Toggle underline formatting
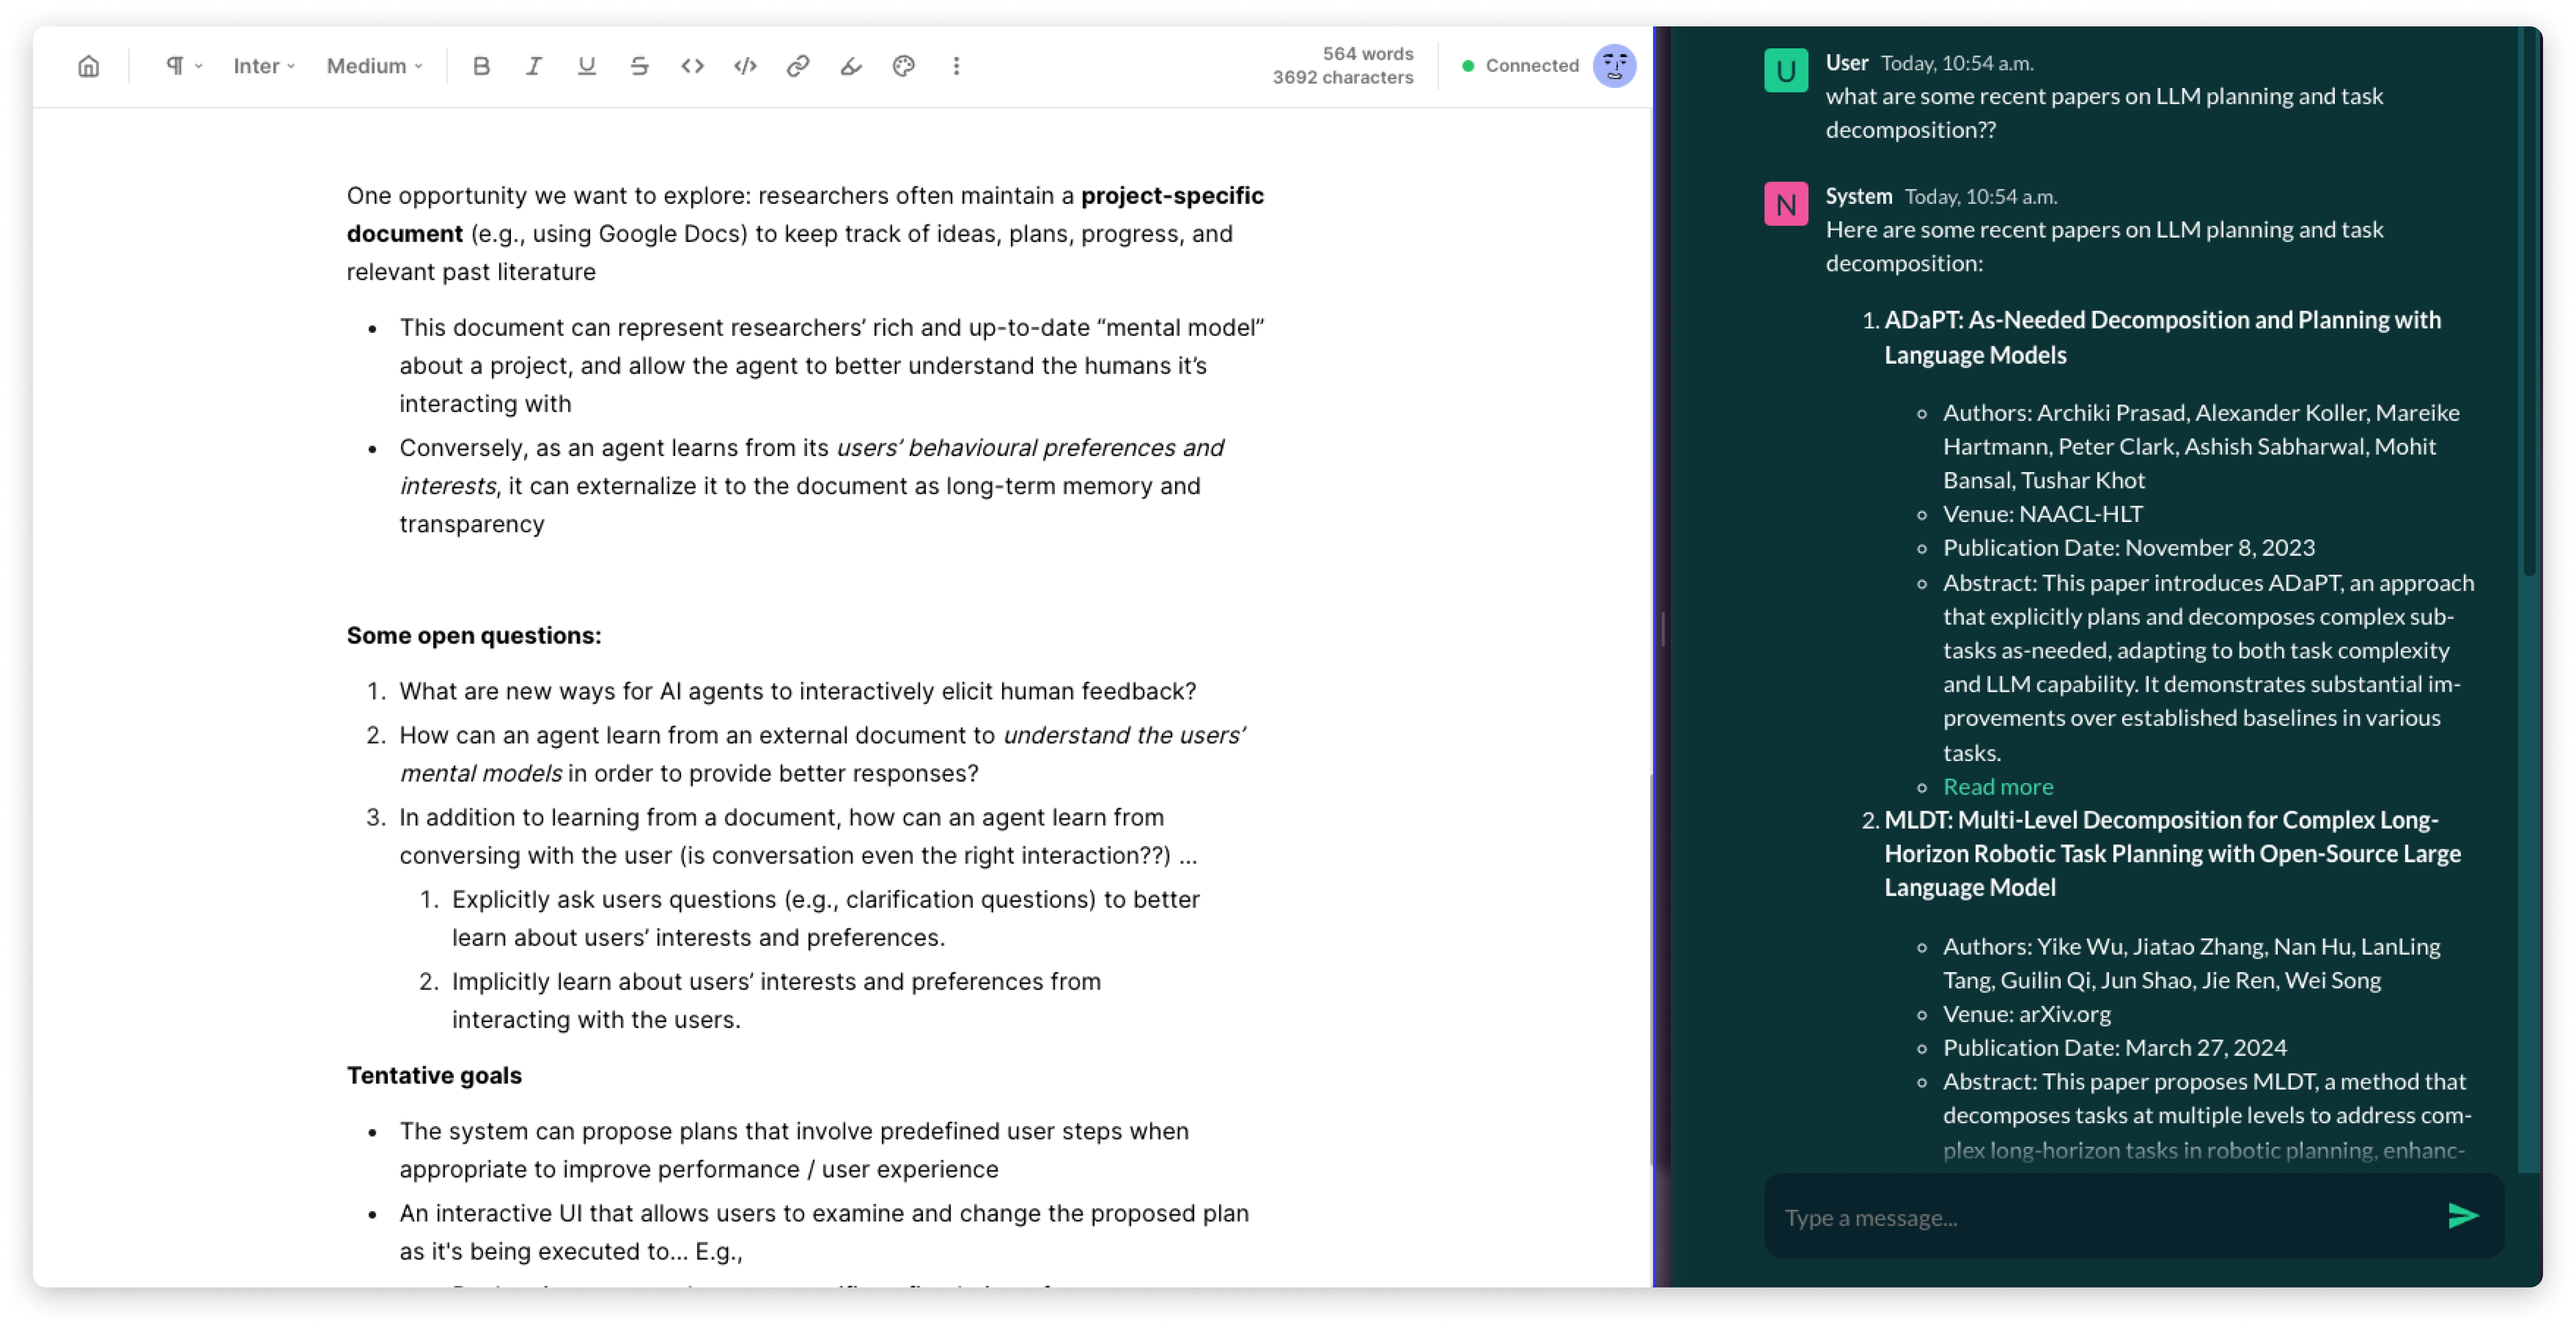The width and height of the screenshot is (2576, 1327). point(587,66)
